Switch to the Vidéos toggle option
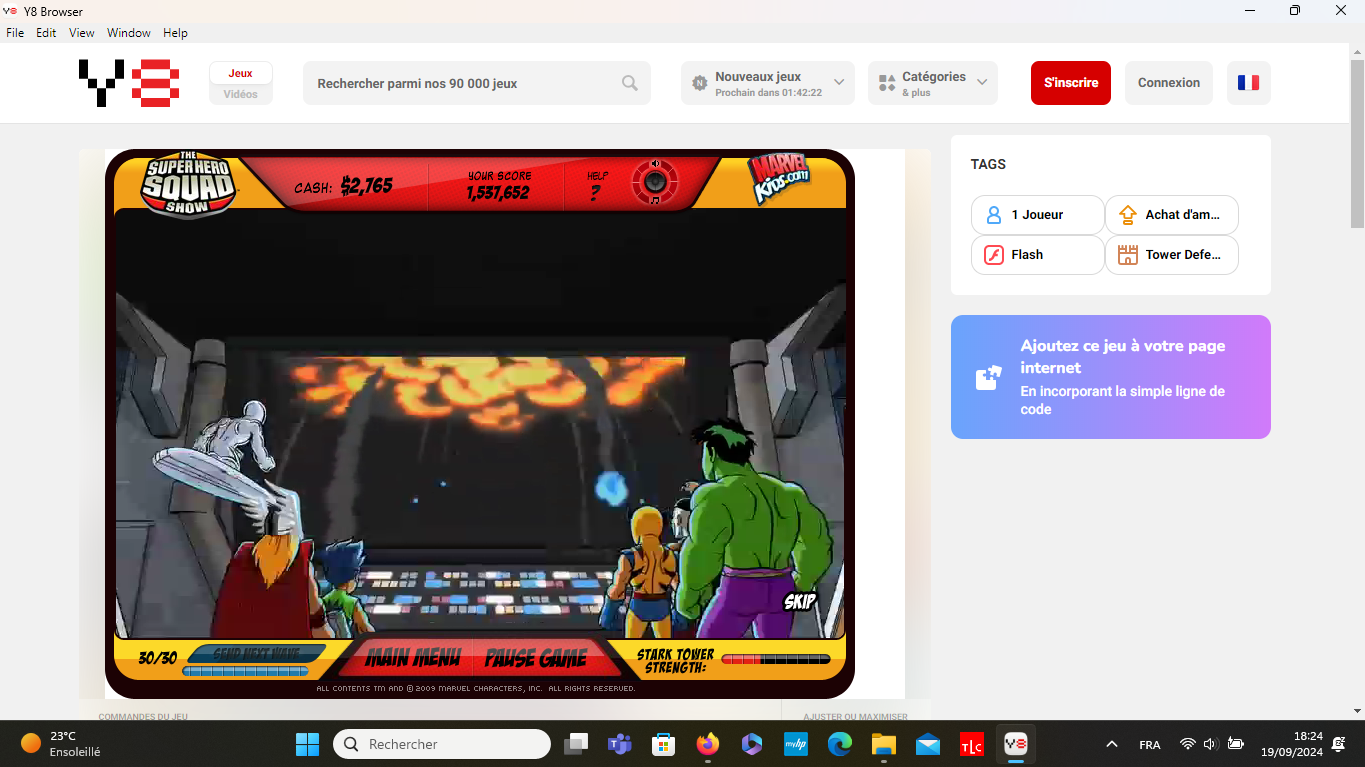1365x767 pixels. click(241, 94)
